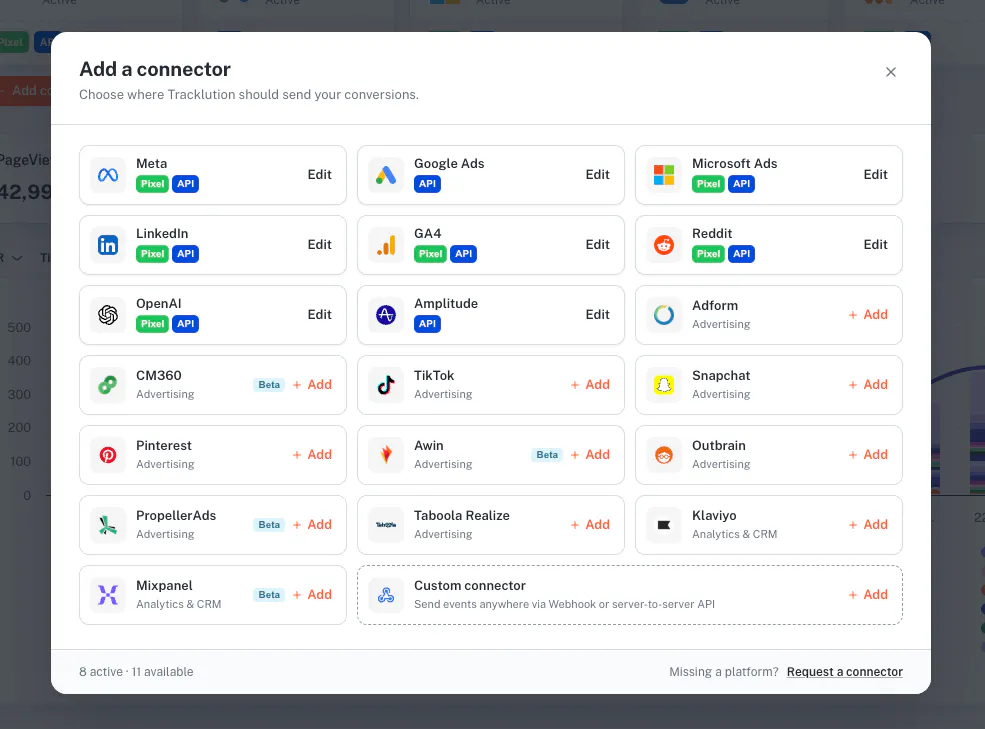Close the Add a connector dialog

(891, 72)
